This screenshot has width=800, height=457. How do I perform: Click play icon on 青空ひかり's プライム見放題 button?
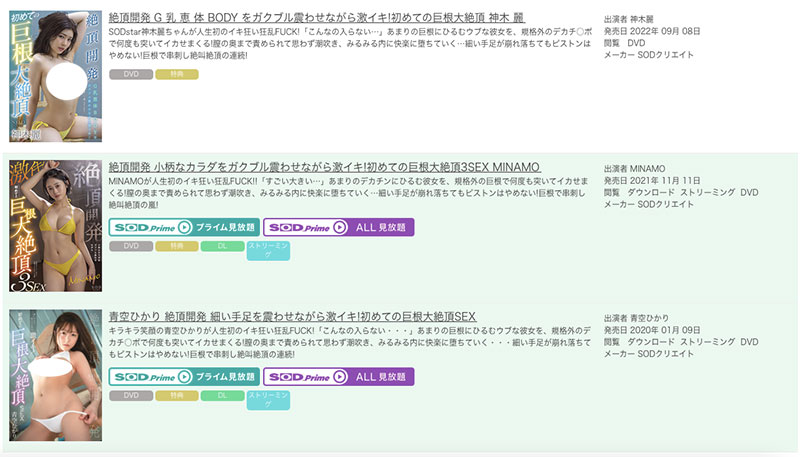(x=183, y=377)
